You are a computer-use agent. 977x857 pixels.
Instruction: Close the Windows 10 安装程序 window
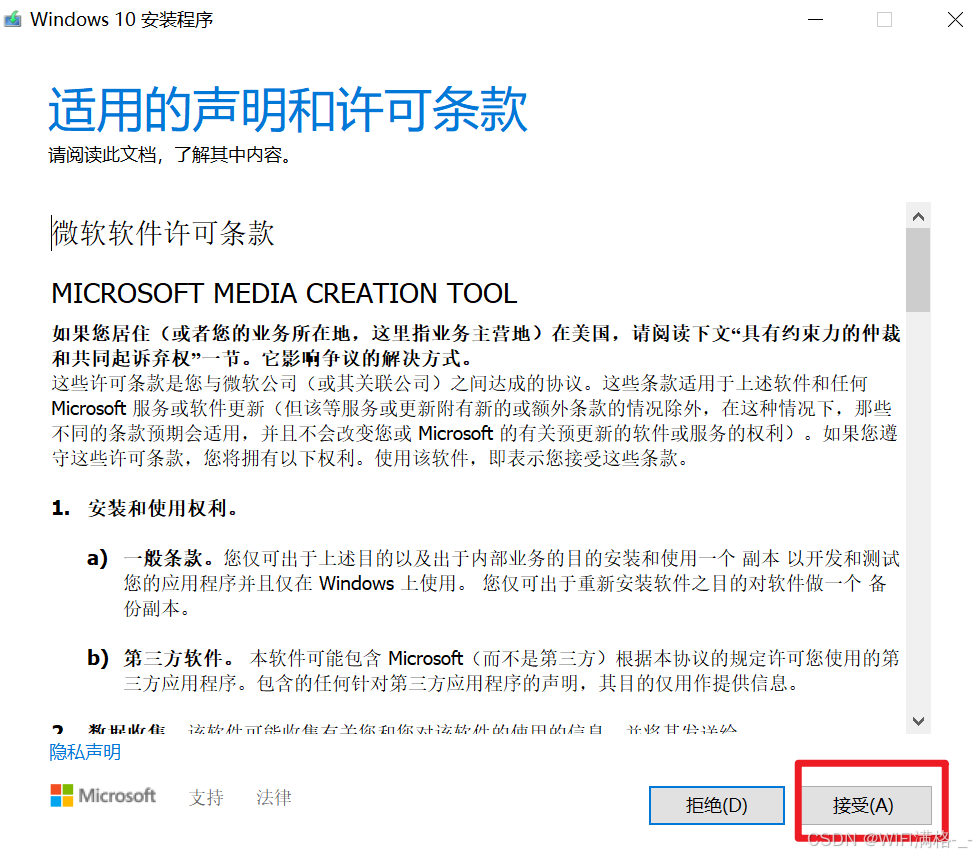tap(955, 19)
